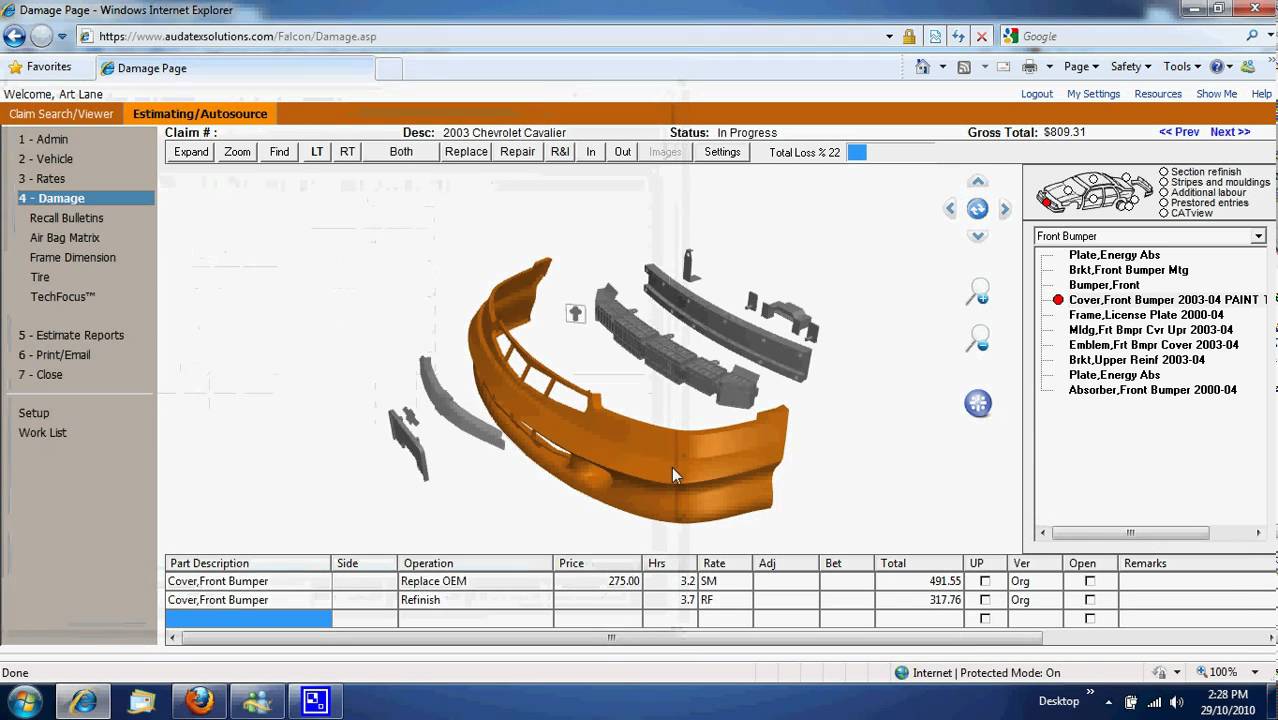Open the address bar history dropdown
The width and height of the screenshot is (1278, 720).
(889, 36)
